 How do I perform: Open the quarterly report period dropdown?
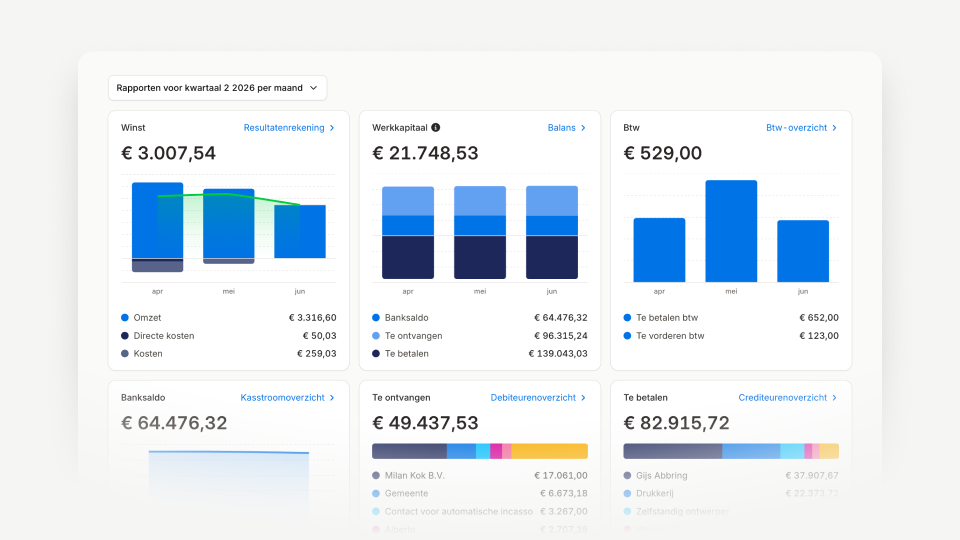pyautogui.click(x=217, y=88)
